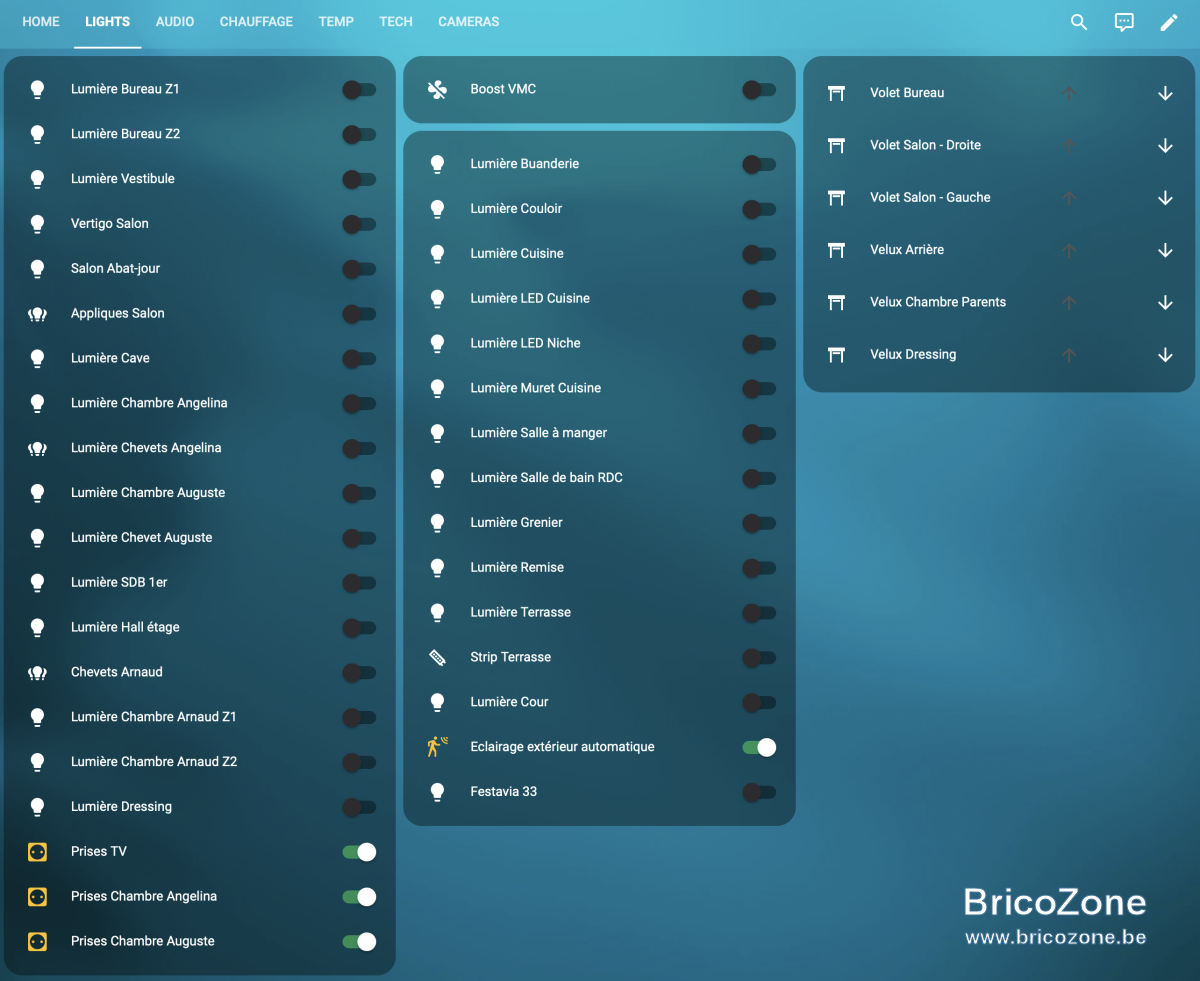This screenshot has width=1200, height=981.
Task: Click the shutter icon for Volet Bureau
Action: tap(837, 93)
